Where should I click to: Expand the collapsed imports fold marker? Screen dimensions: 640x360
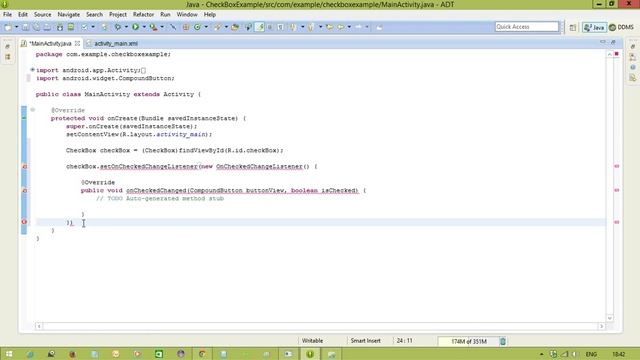32,70
